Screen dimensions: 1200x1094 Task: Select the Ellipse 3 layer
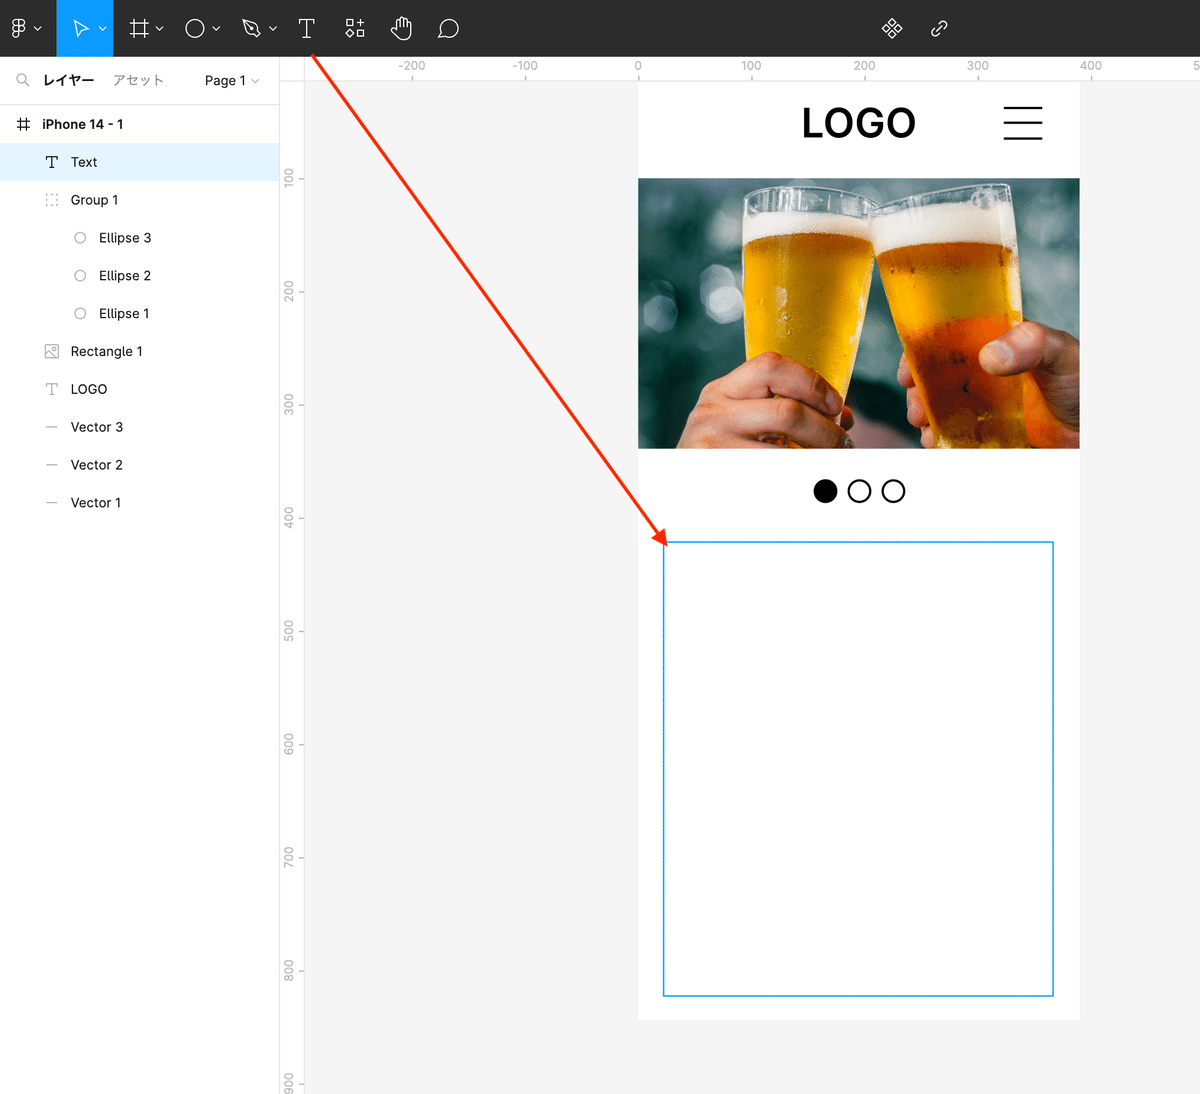(x=139, y=238)
